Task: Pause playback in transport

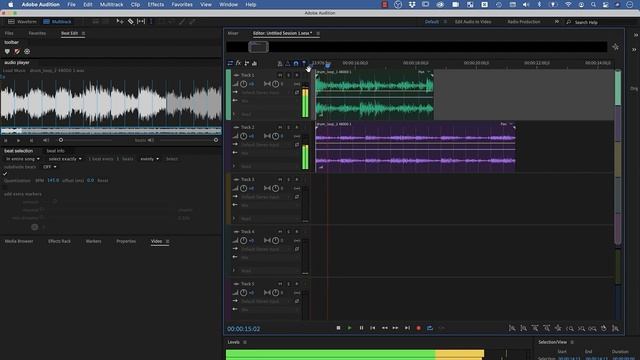Action: pos(361,328)
